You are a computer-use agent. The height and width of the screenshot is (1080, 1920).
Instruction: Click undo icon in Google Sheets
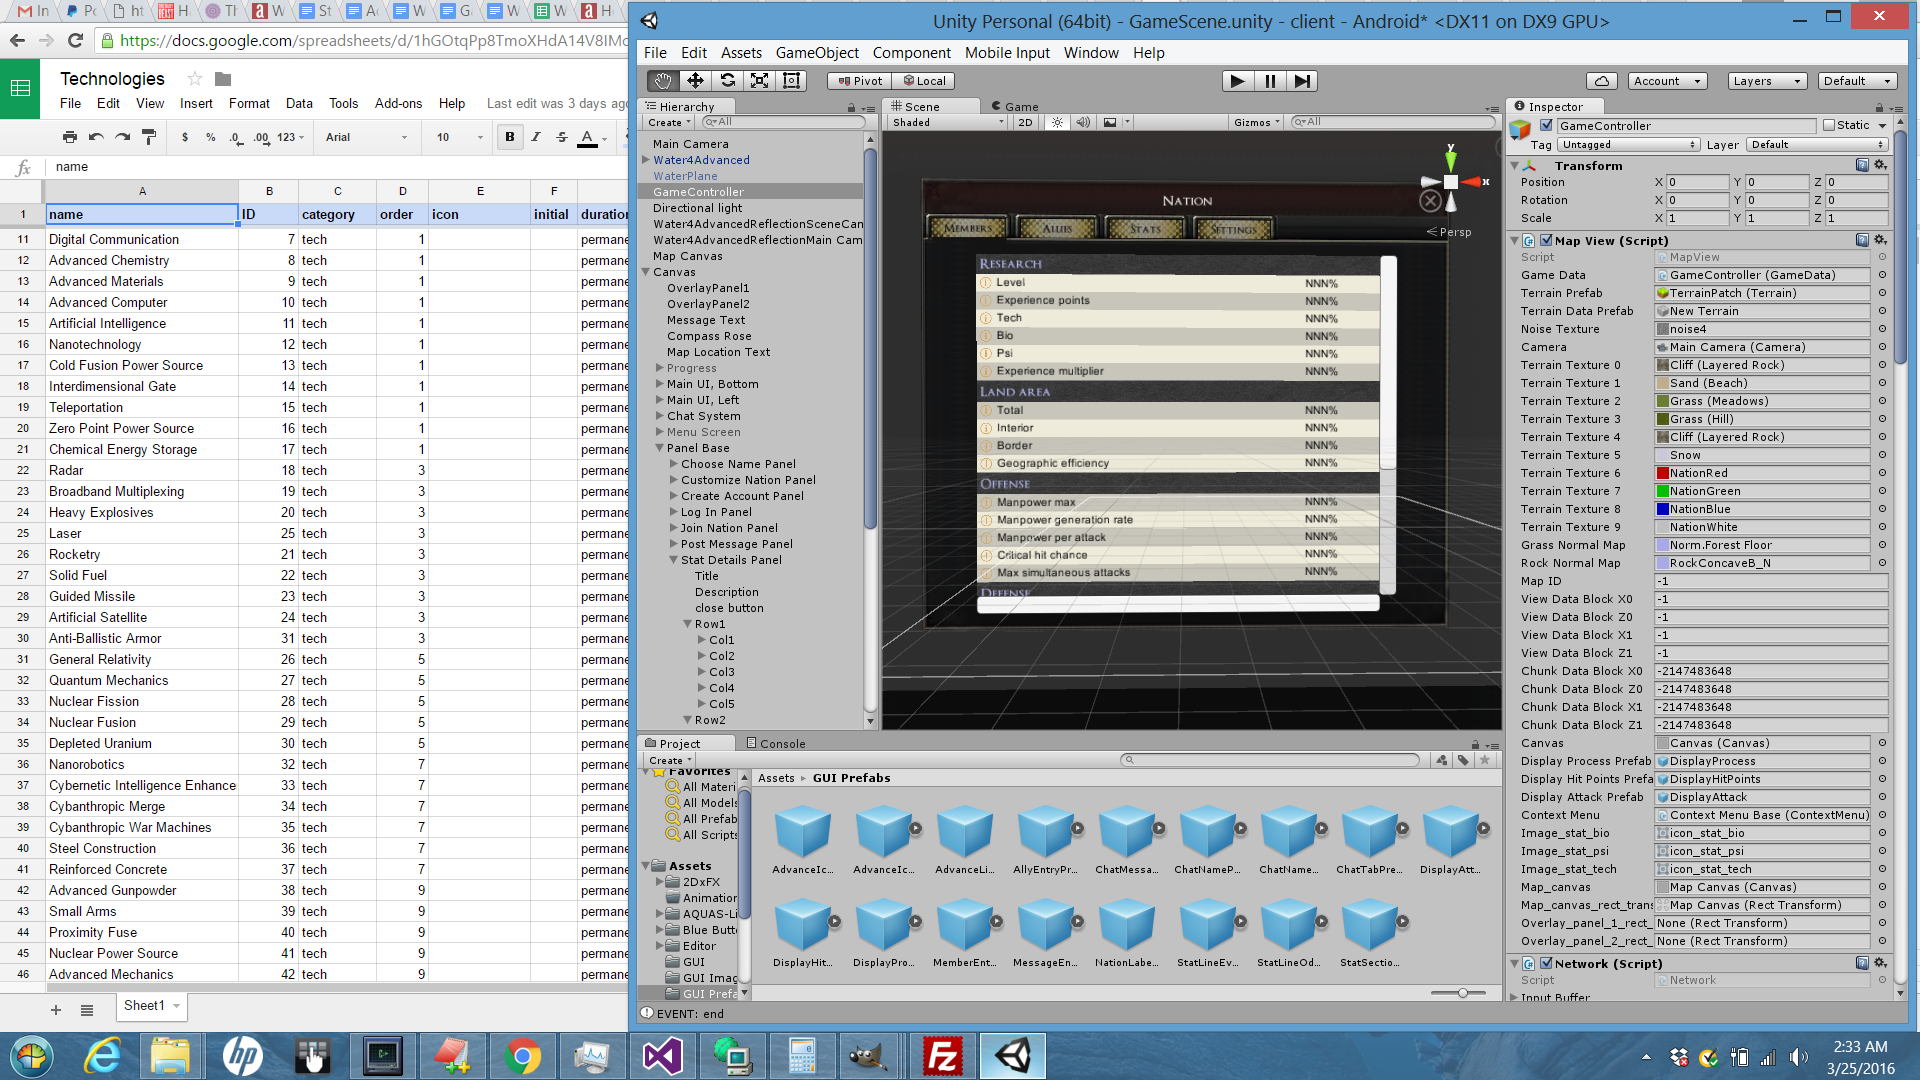pyautogui.click(x=96, y=137)
